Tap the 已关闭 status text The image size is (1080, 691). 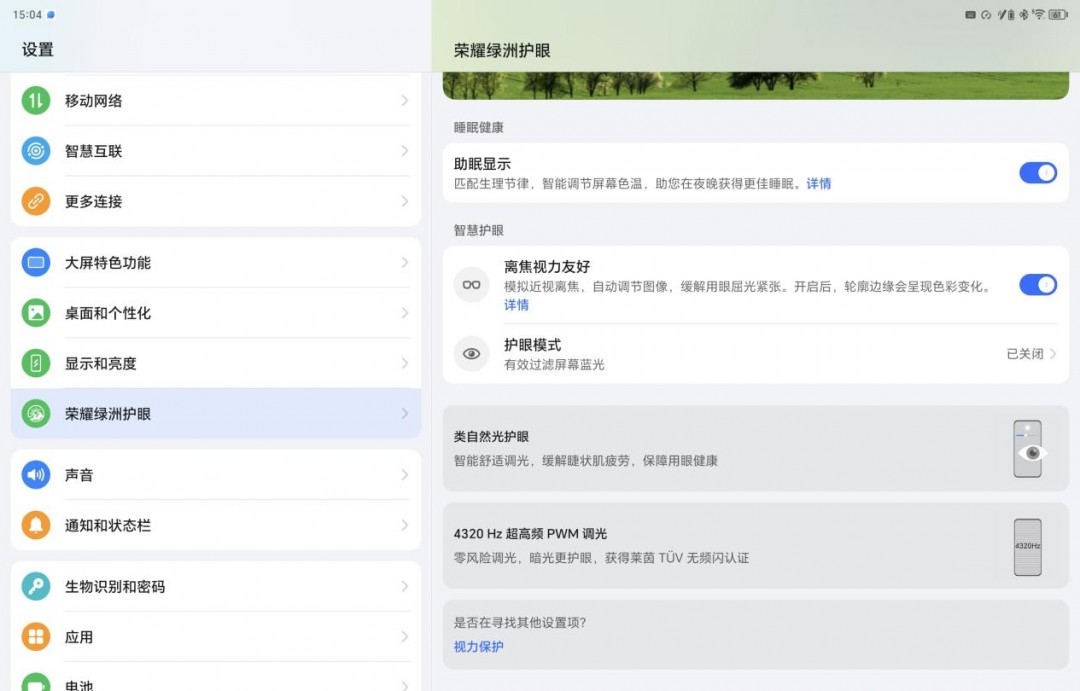coord(1025,353)
